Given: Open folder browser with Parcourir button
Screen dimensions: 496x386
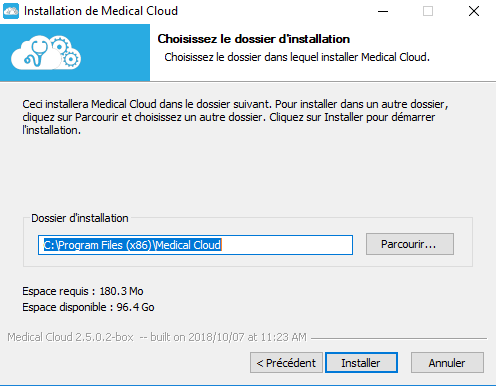Looking at the screenshot, I should point(410,244).
